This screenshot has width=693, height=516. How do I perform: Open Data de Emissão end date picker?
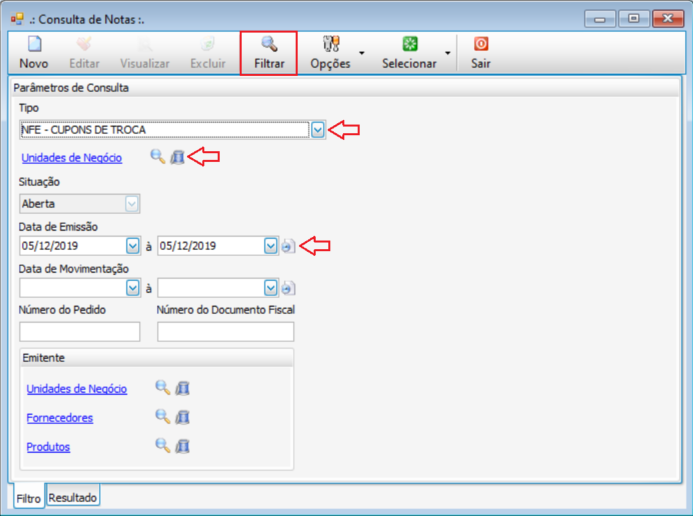270,246
